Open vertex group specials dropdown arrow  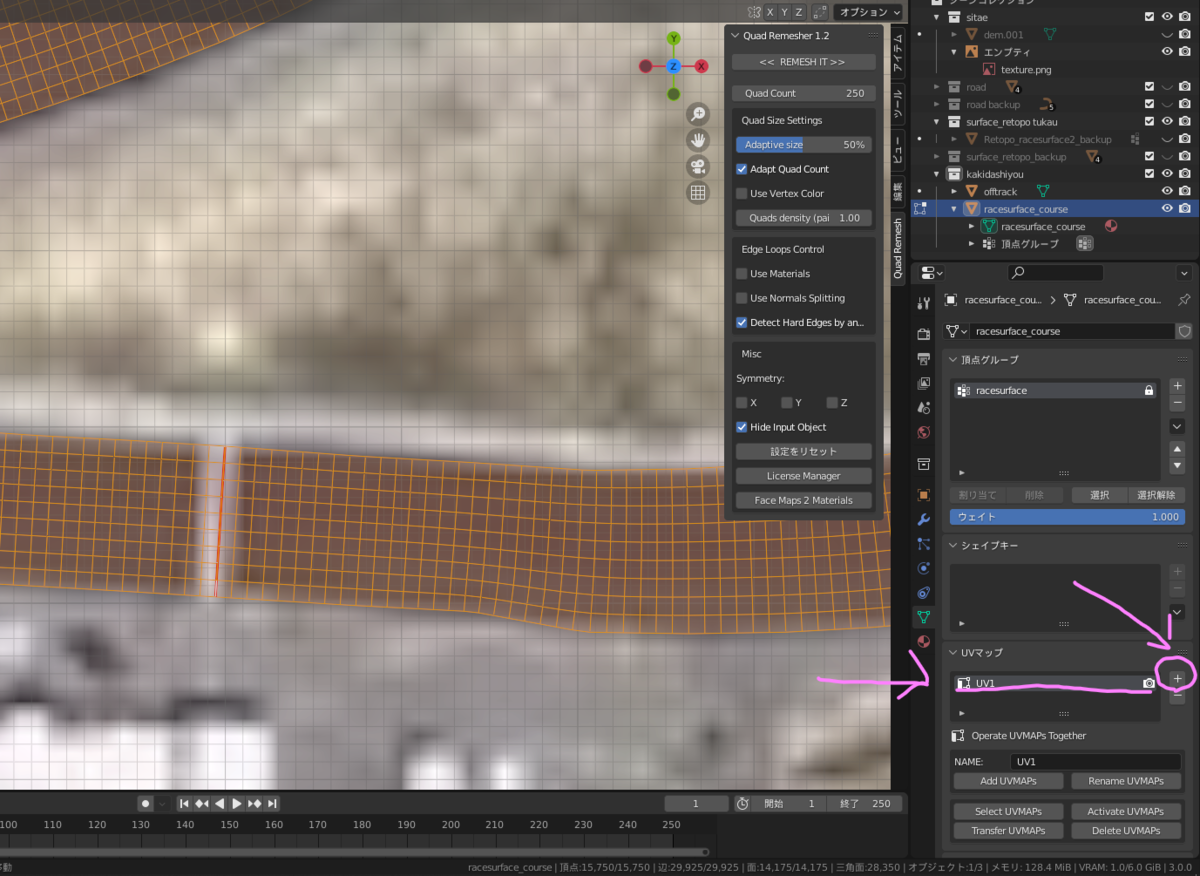coord(1177,426)
